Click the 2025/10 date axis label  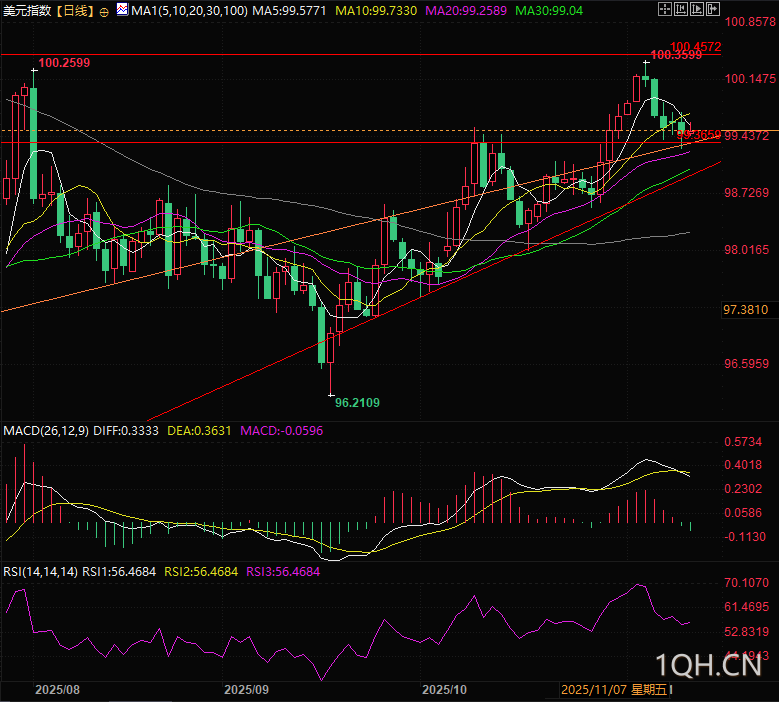pyautogui.click(x=445, y=690)
